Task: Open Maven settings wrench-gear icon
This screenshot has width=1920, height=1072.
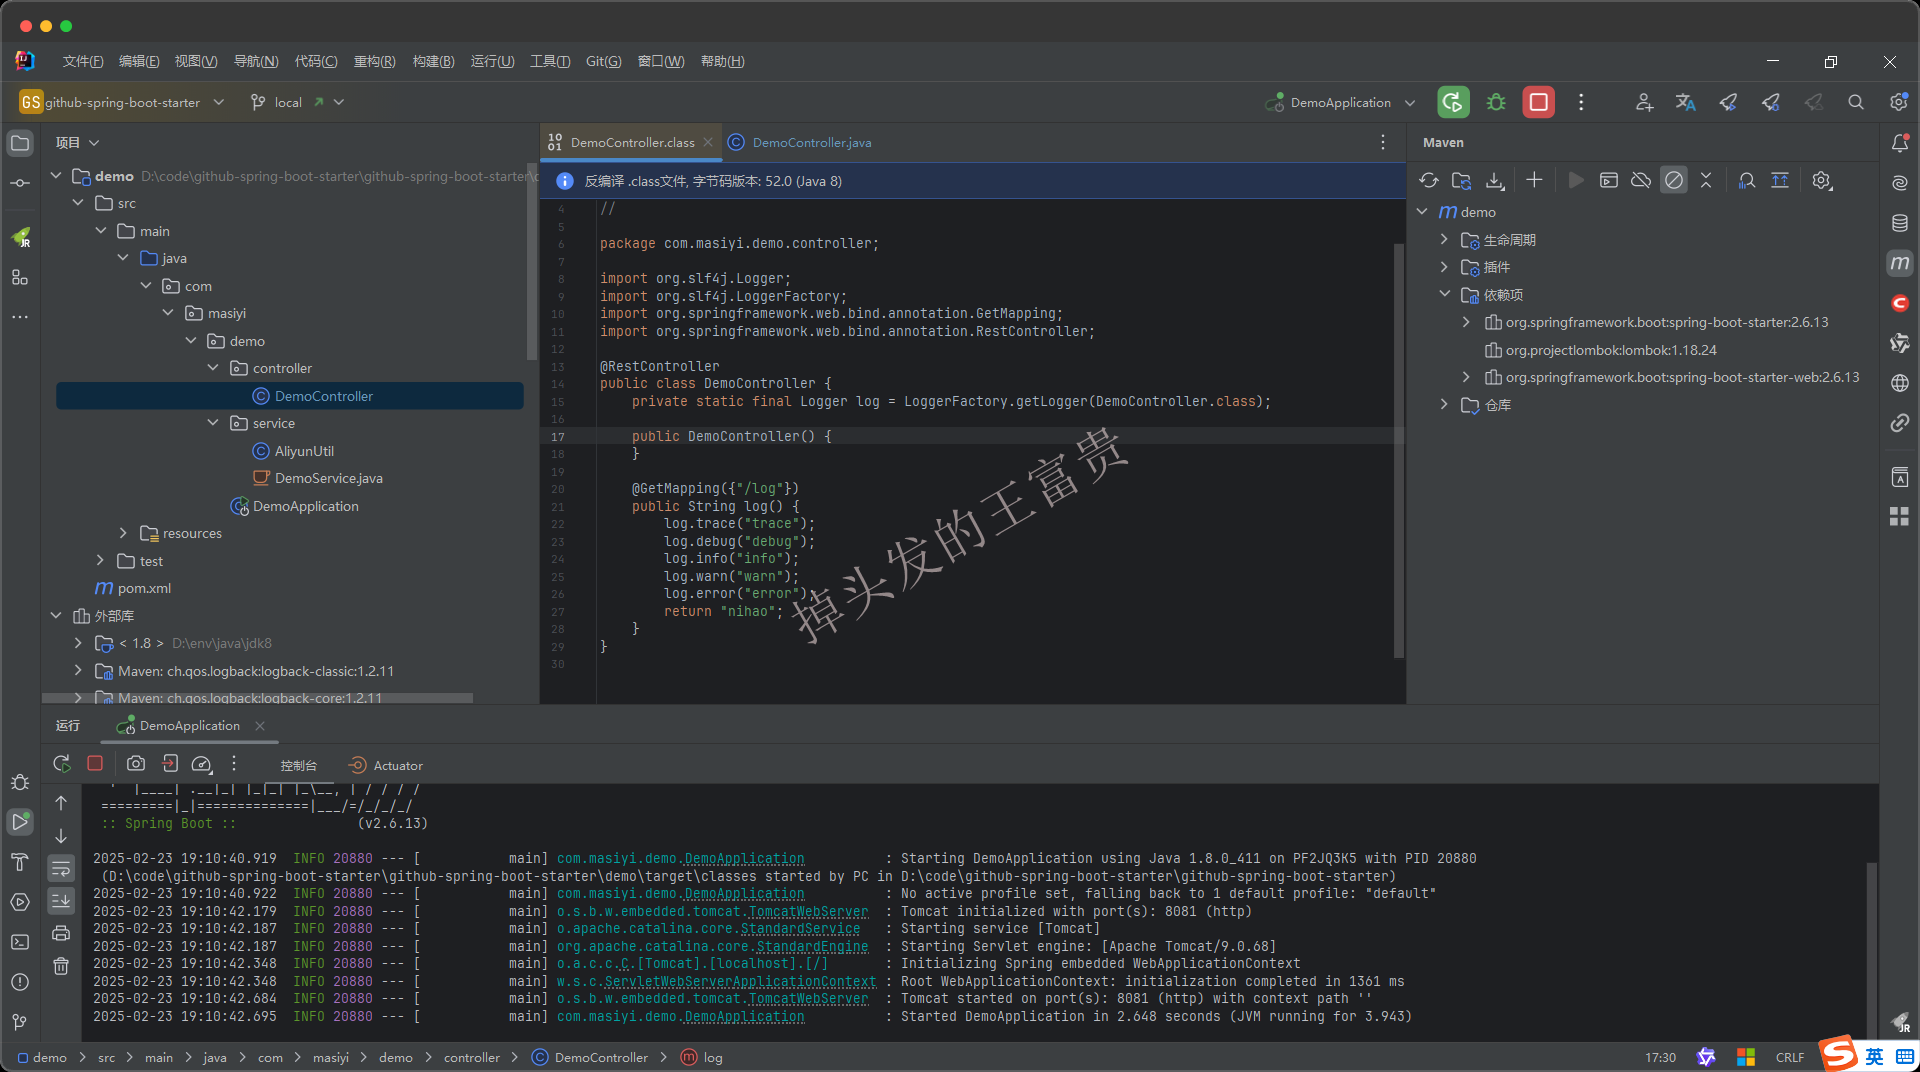Action: click(1822, 181)
